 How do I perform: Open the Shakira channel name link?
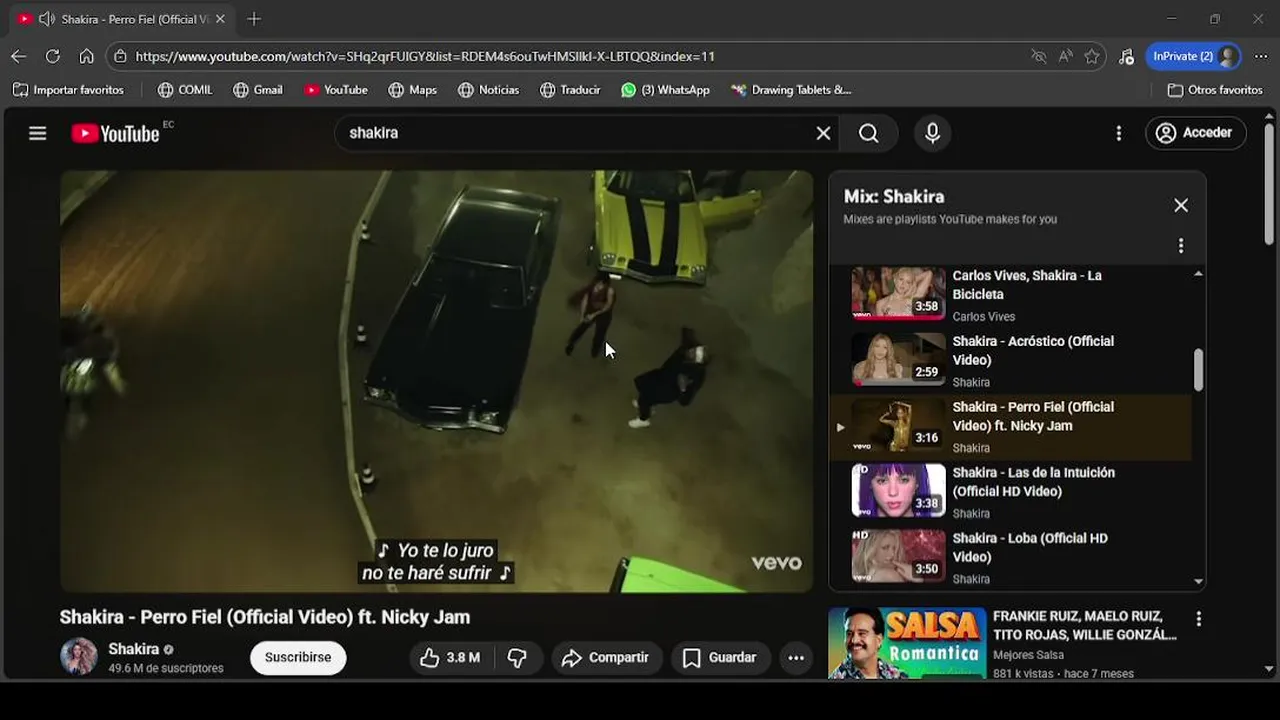134,649
